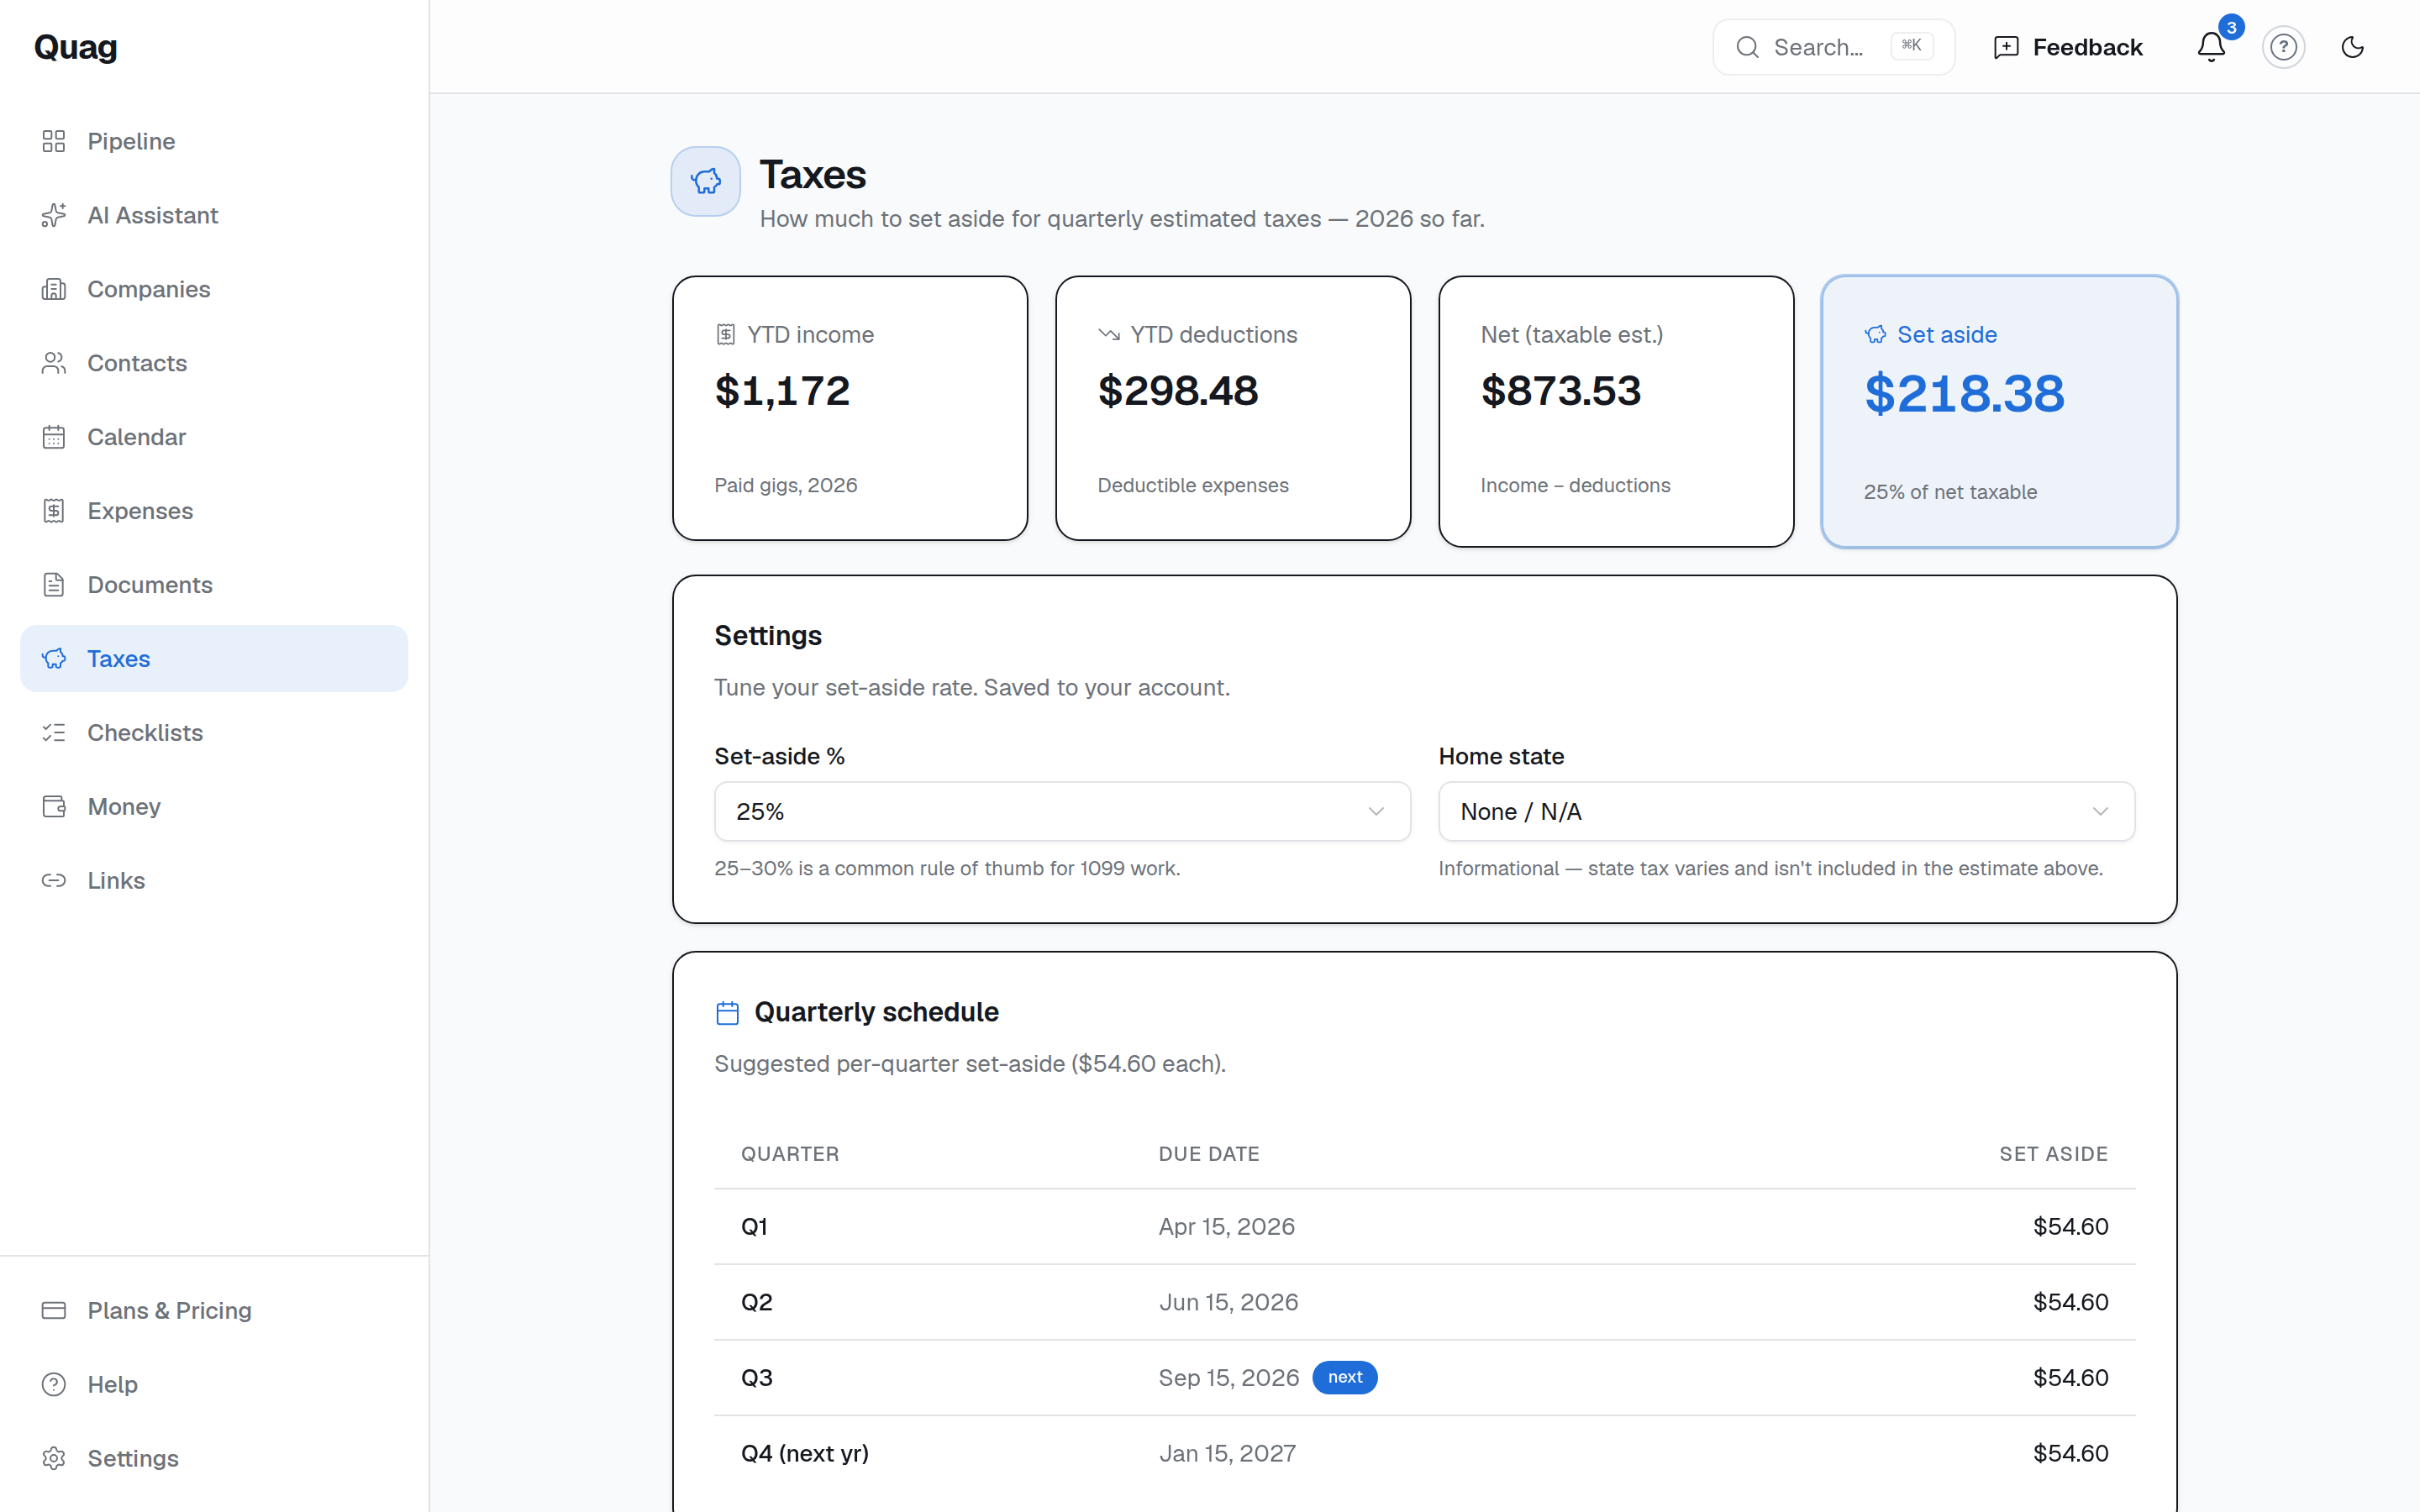This screenshot has height=1512, width=2420.
Task: Click Q4 (next yr) row label
Action: click(805, 1453)
